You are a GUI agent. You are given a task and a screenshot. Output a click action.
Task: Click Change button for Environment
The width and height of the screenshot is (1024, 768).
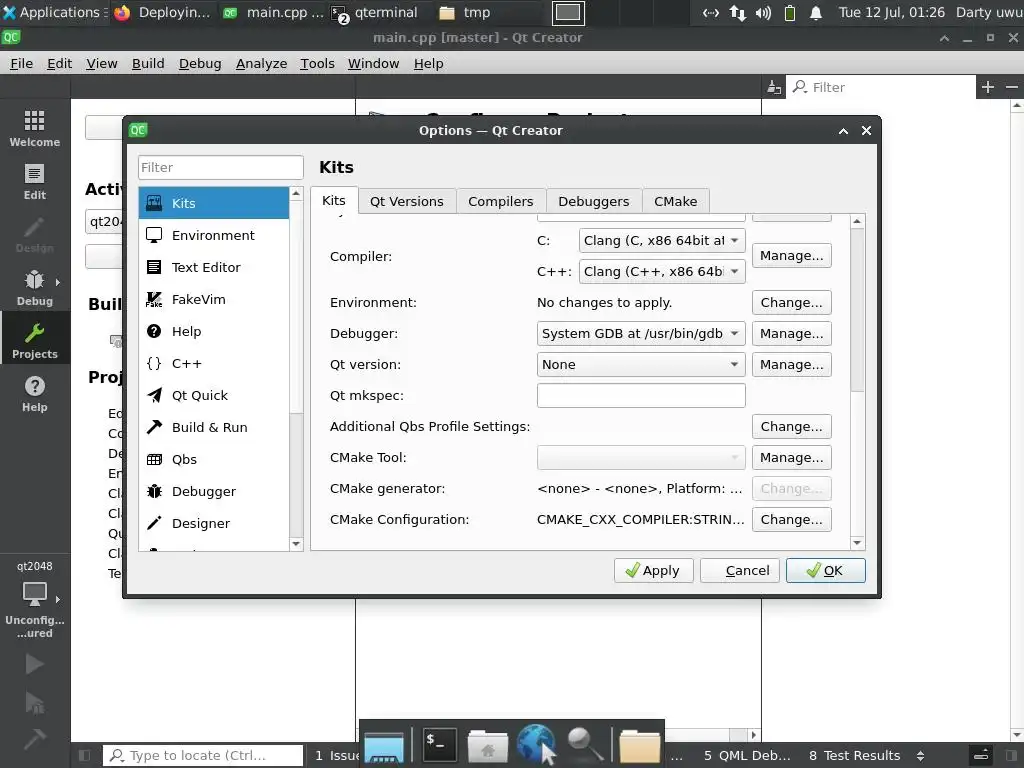(792, 302)
